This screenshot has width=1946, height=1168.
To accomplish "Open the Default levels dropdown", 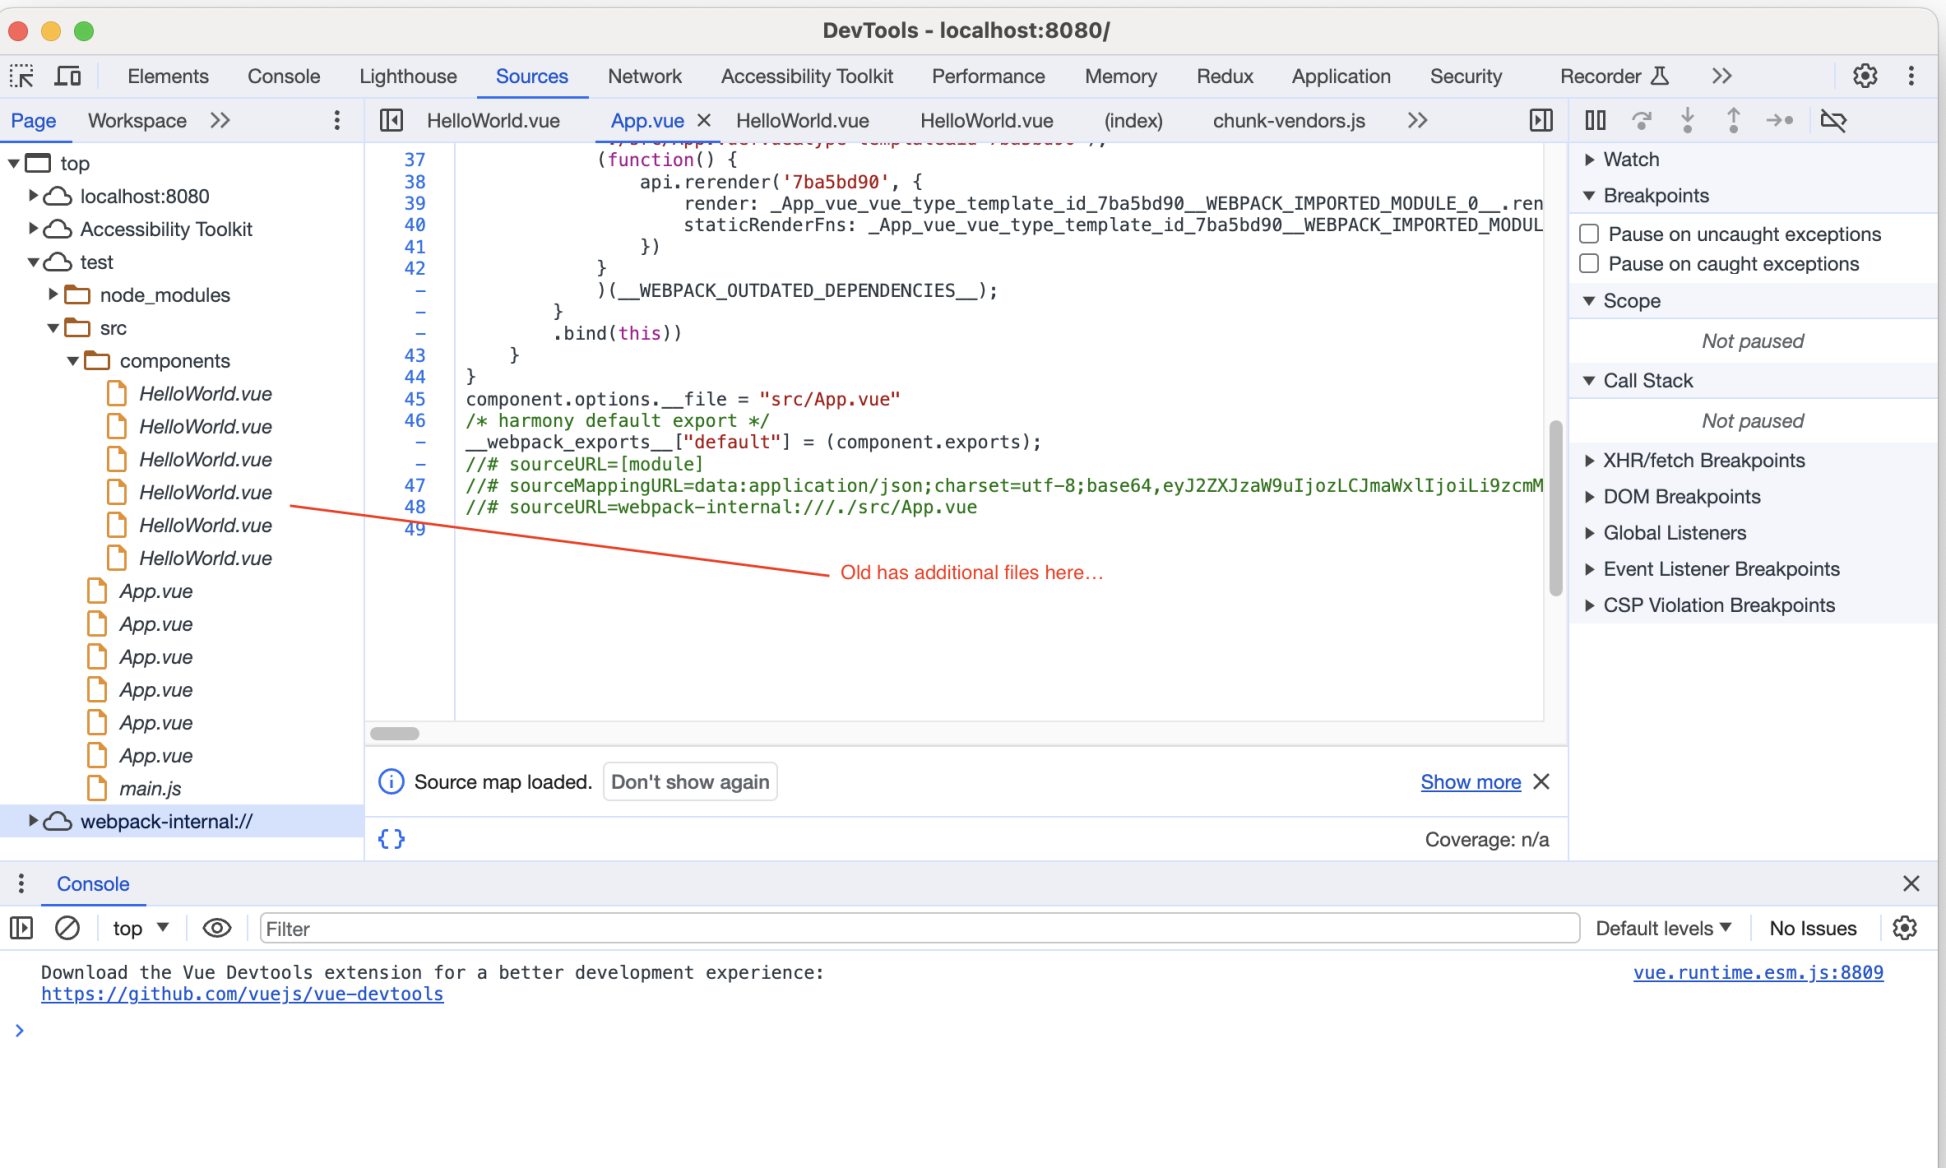I will [1663, 928].
